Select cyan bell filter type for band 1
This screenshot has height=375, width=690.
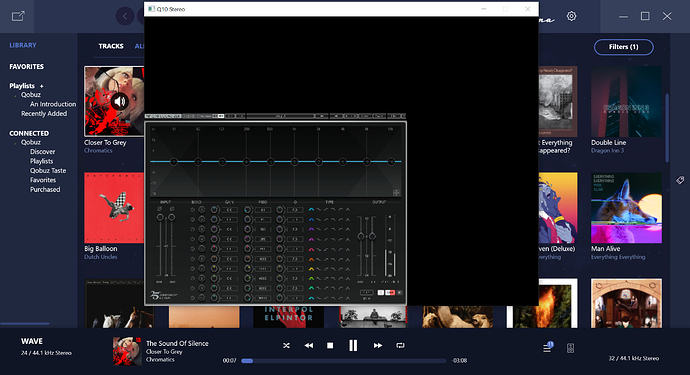point(311,210)
